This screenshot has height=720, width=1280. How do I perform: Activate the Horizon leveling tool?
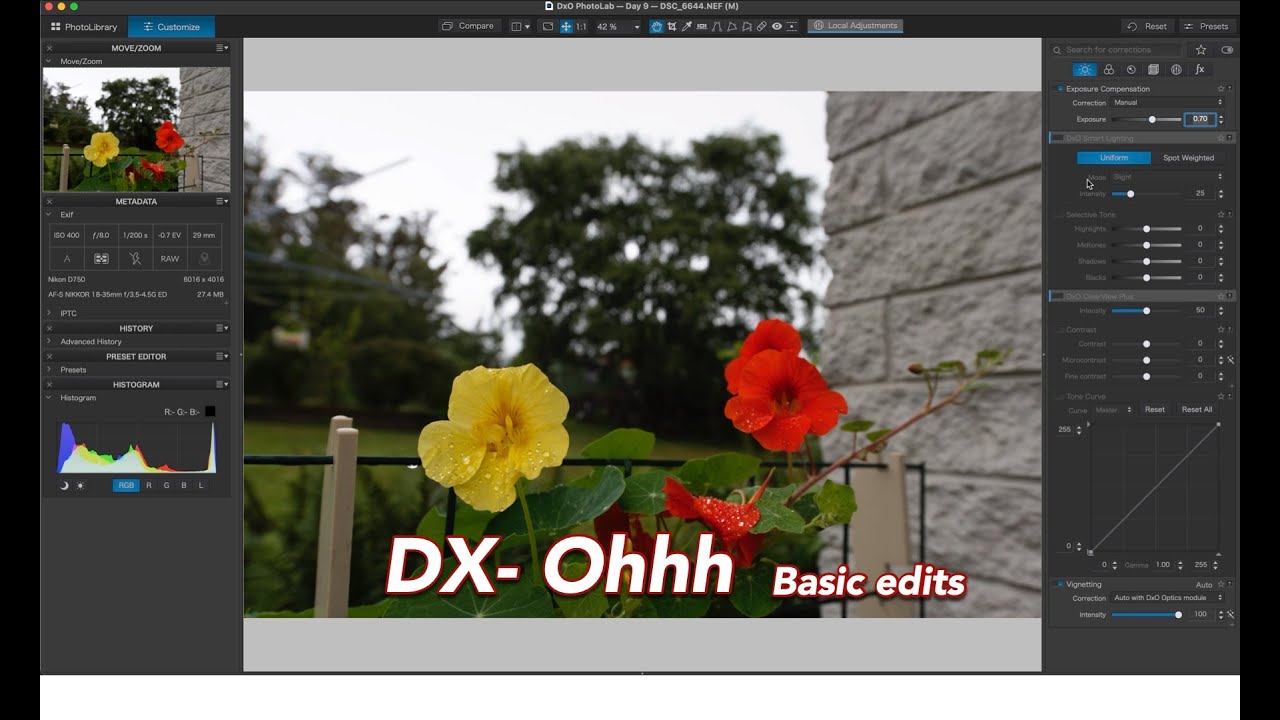701,26
